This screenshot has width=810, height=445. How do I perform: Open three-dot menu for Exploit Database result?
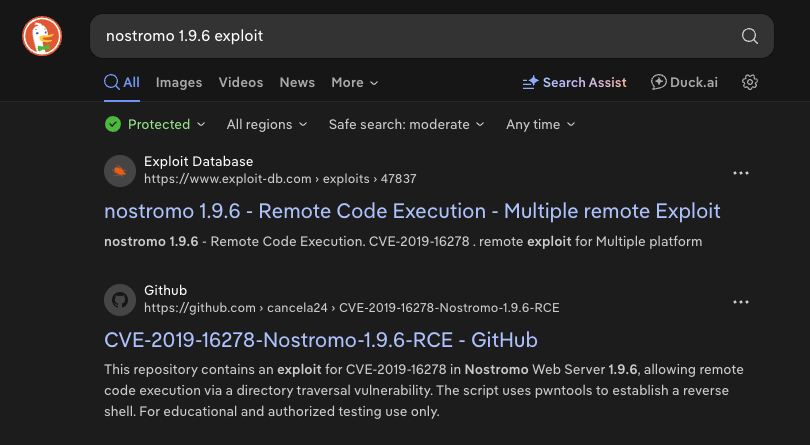click(741, 173)
